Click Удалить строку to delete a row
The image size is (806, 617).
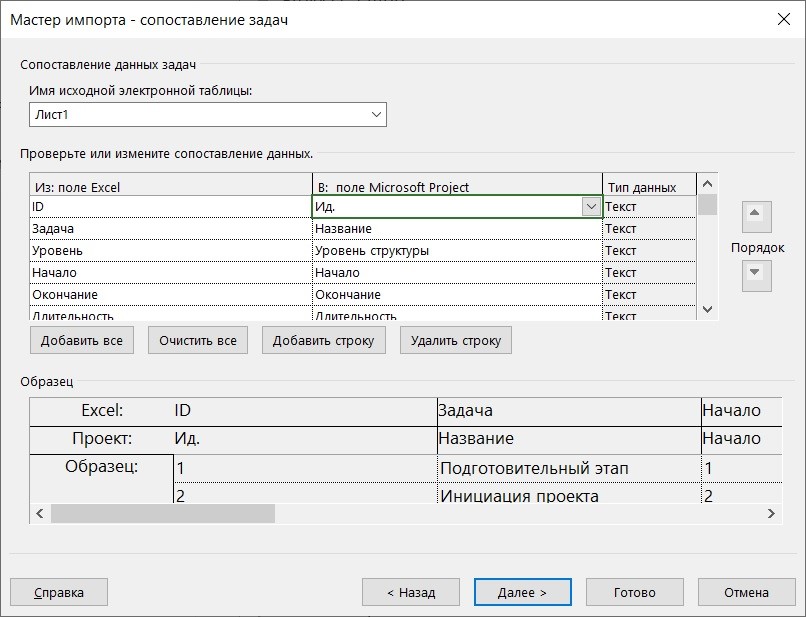(x=456, y=340)
